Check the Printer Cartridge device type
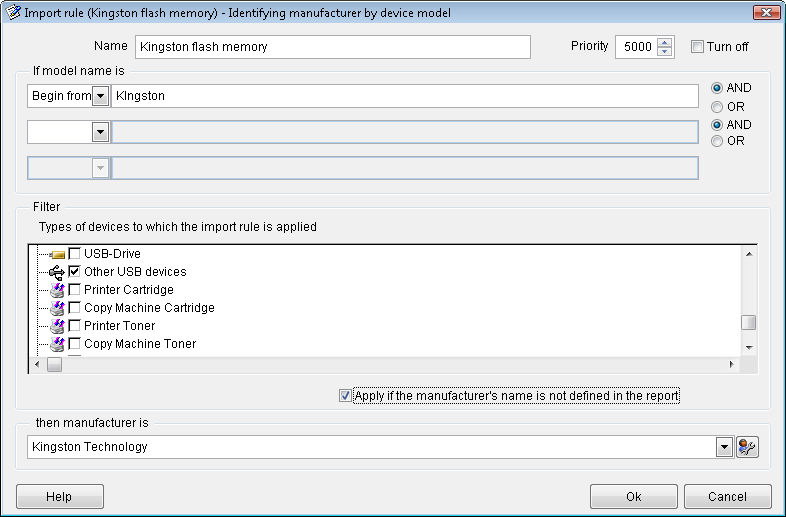This screenshot has height=517, width=786. [x=74, y=290]
